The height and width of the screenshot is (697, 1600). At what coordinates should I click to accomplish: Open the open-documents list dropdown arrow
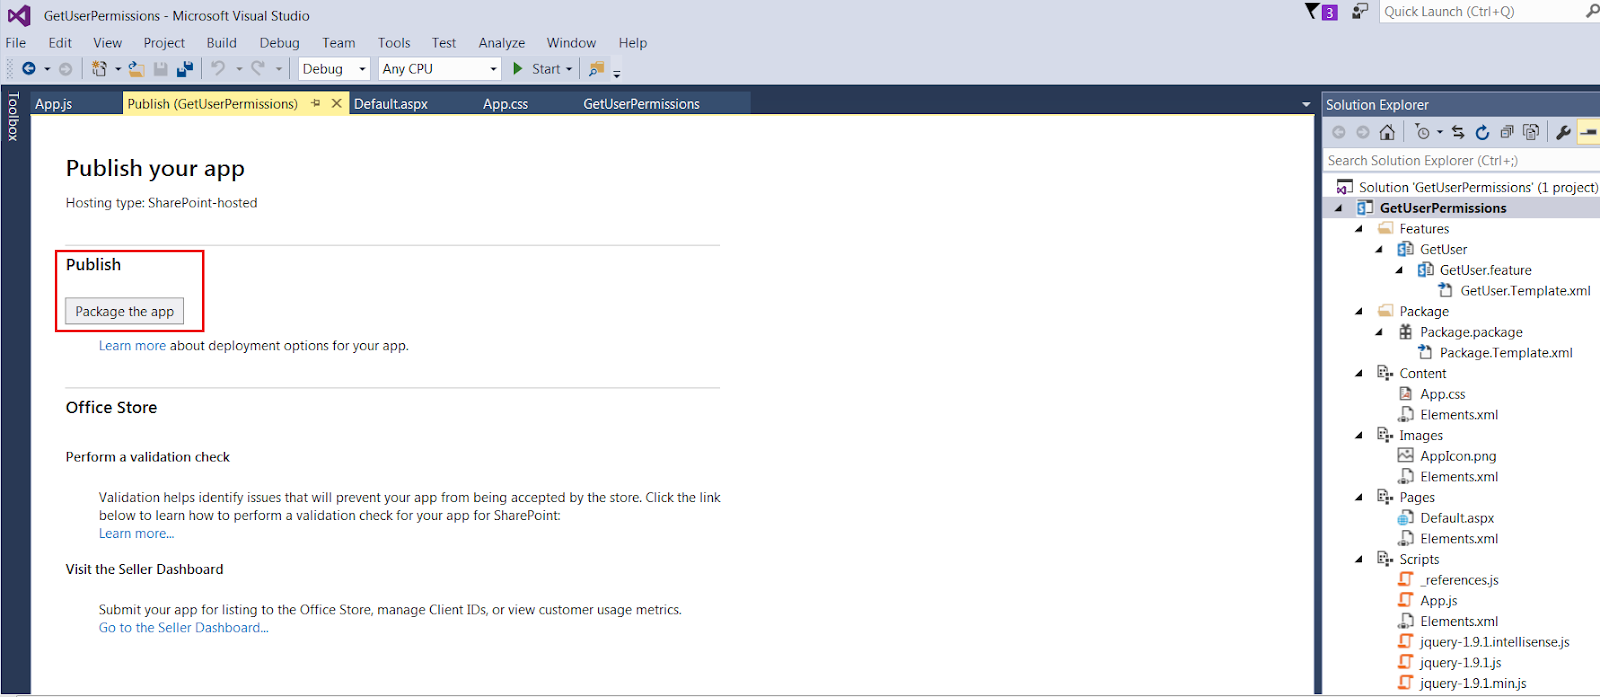click(1306, 104)
